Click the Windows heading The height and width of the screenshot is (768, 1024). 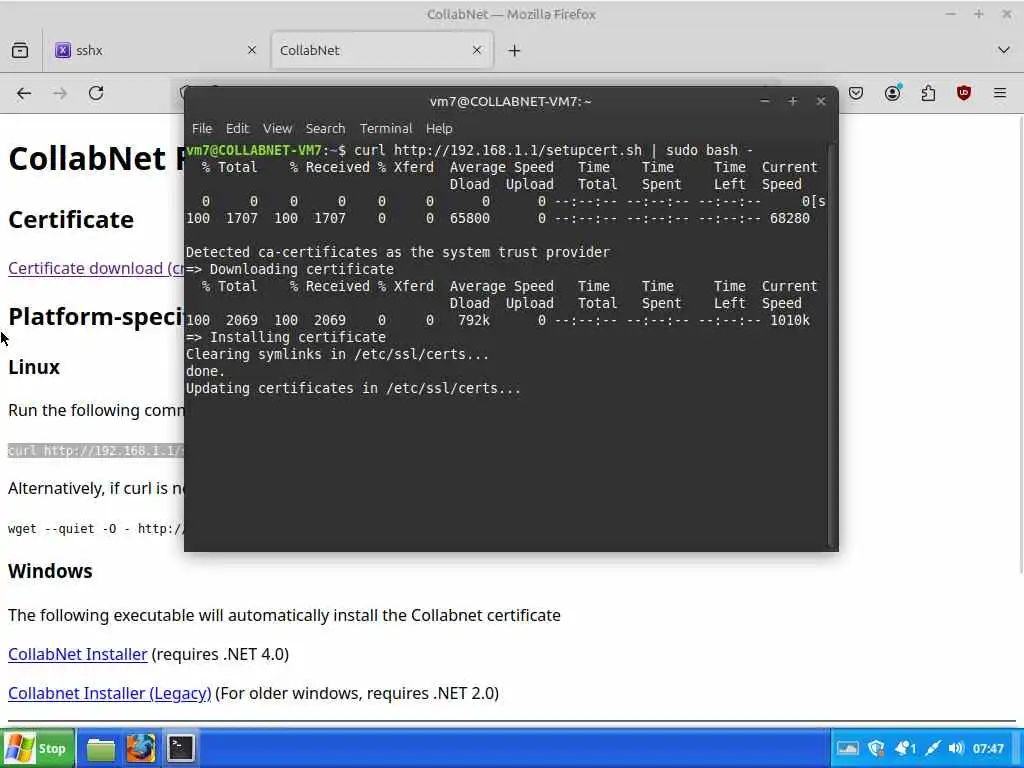[x=50, y=571]
